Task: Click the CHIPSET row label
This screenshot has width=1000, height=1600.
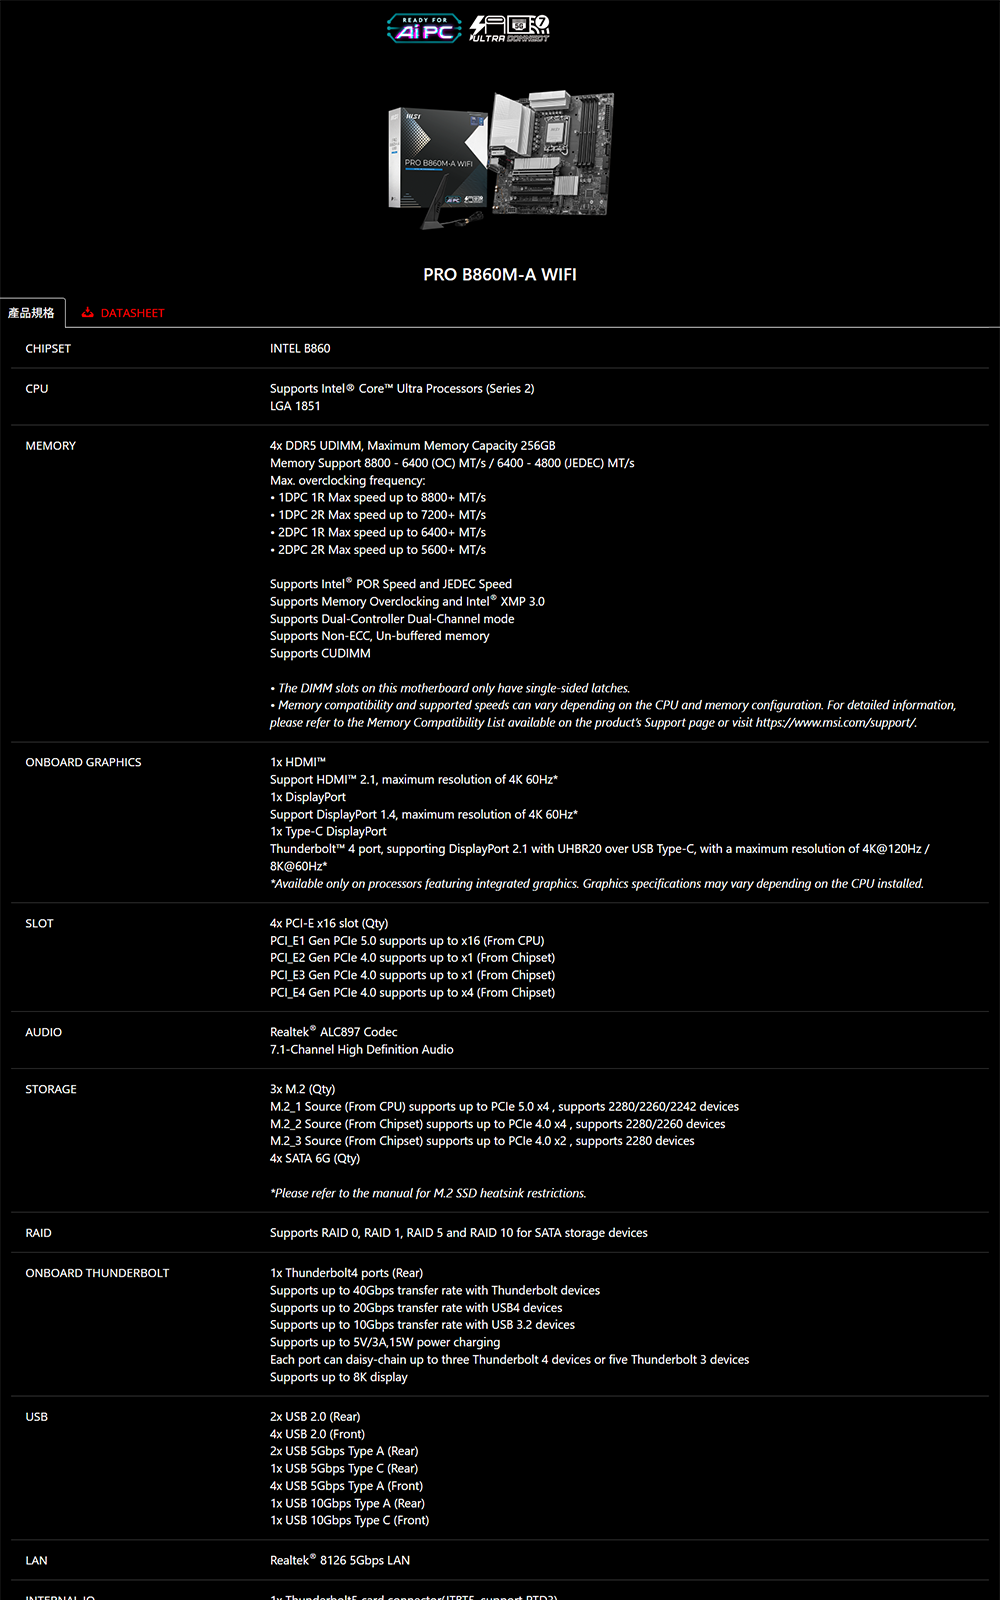Action: tap(48, 349)
